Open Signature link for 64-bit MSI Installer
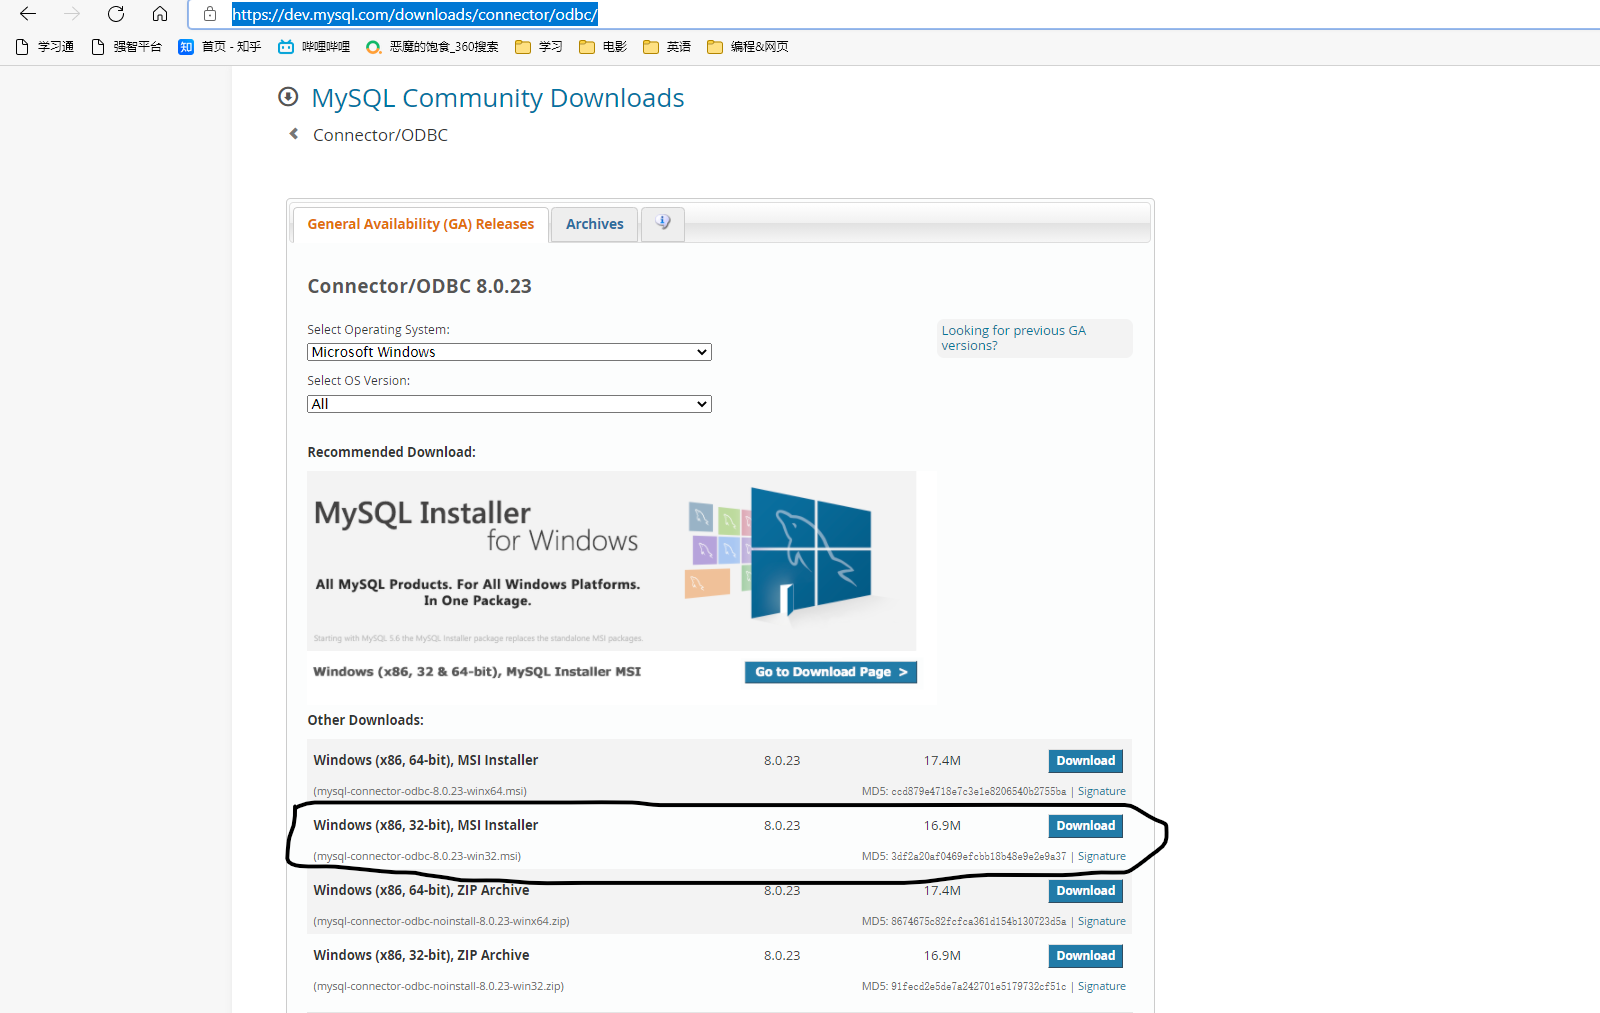This screenshot has width=1600, height=1013. 1102,791
